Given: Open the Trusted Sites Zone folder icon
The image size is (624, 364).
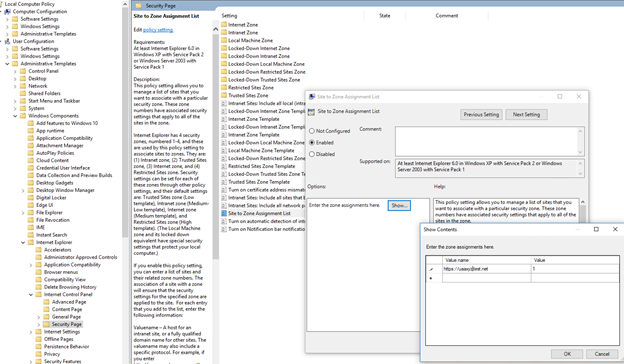Looking at the screenshot, I should click(x=224, y=95).
